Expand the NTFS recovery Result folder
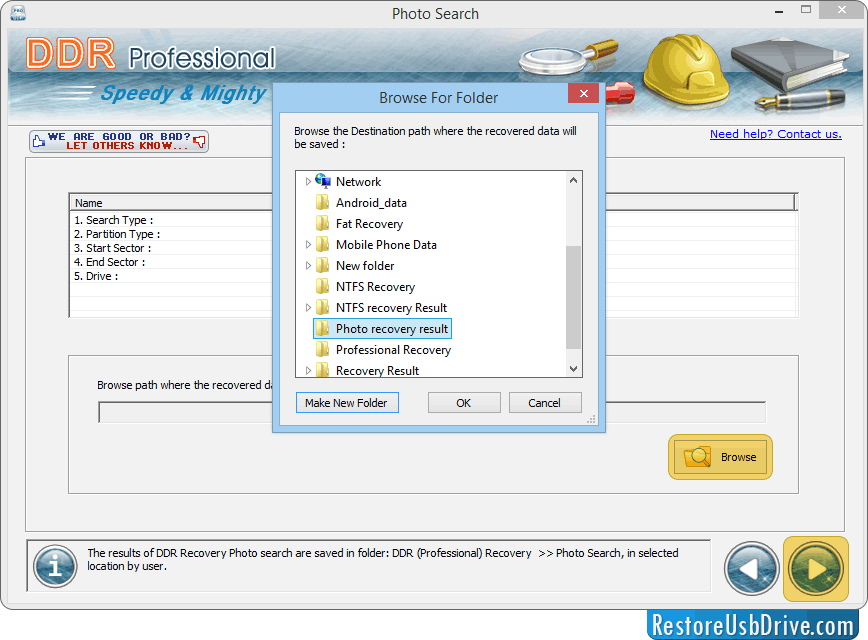The image size is (868, 640). pyautogui.click(x=308, y=308)
